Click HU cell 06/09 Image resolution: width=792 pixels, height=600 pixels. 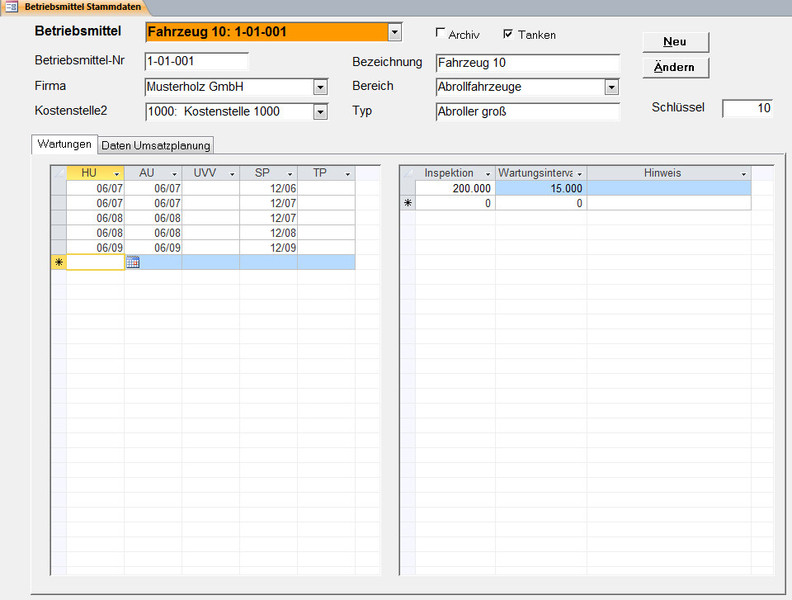[x=95, y=247]
